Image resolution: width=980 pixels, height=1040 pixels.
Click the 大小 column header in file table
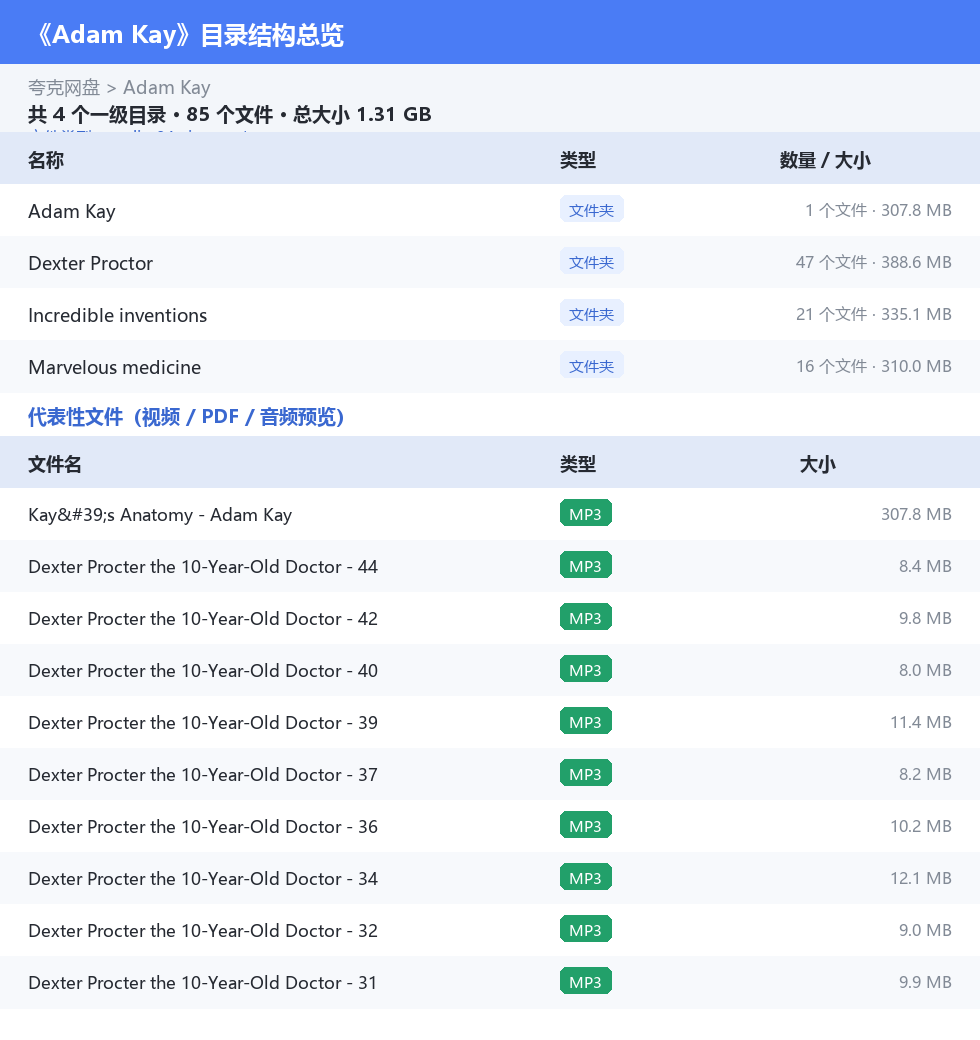tap(818, 464)
